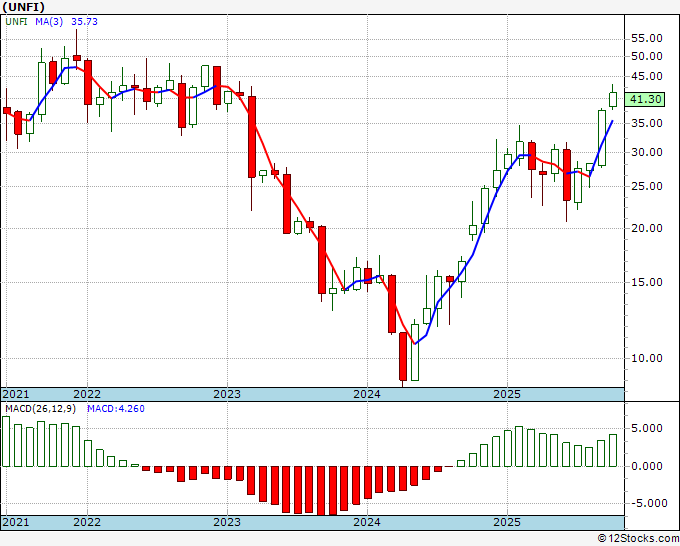
Task: Click the MA(3) indicator label
Action: coord(49,21)
